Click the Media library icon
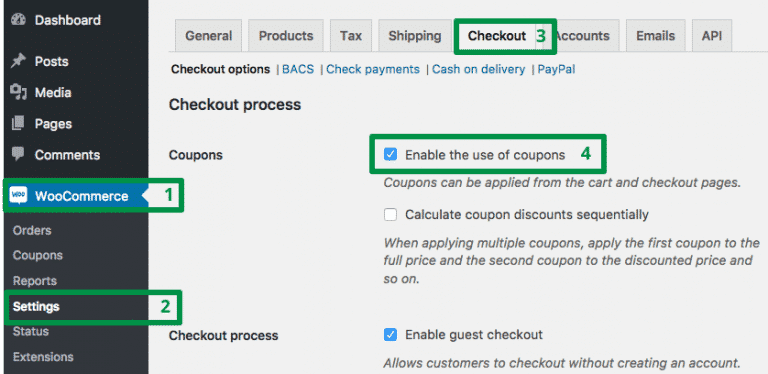768x374 pixels. [18, 93]
